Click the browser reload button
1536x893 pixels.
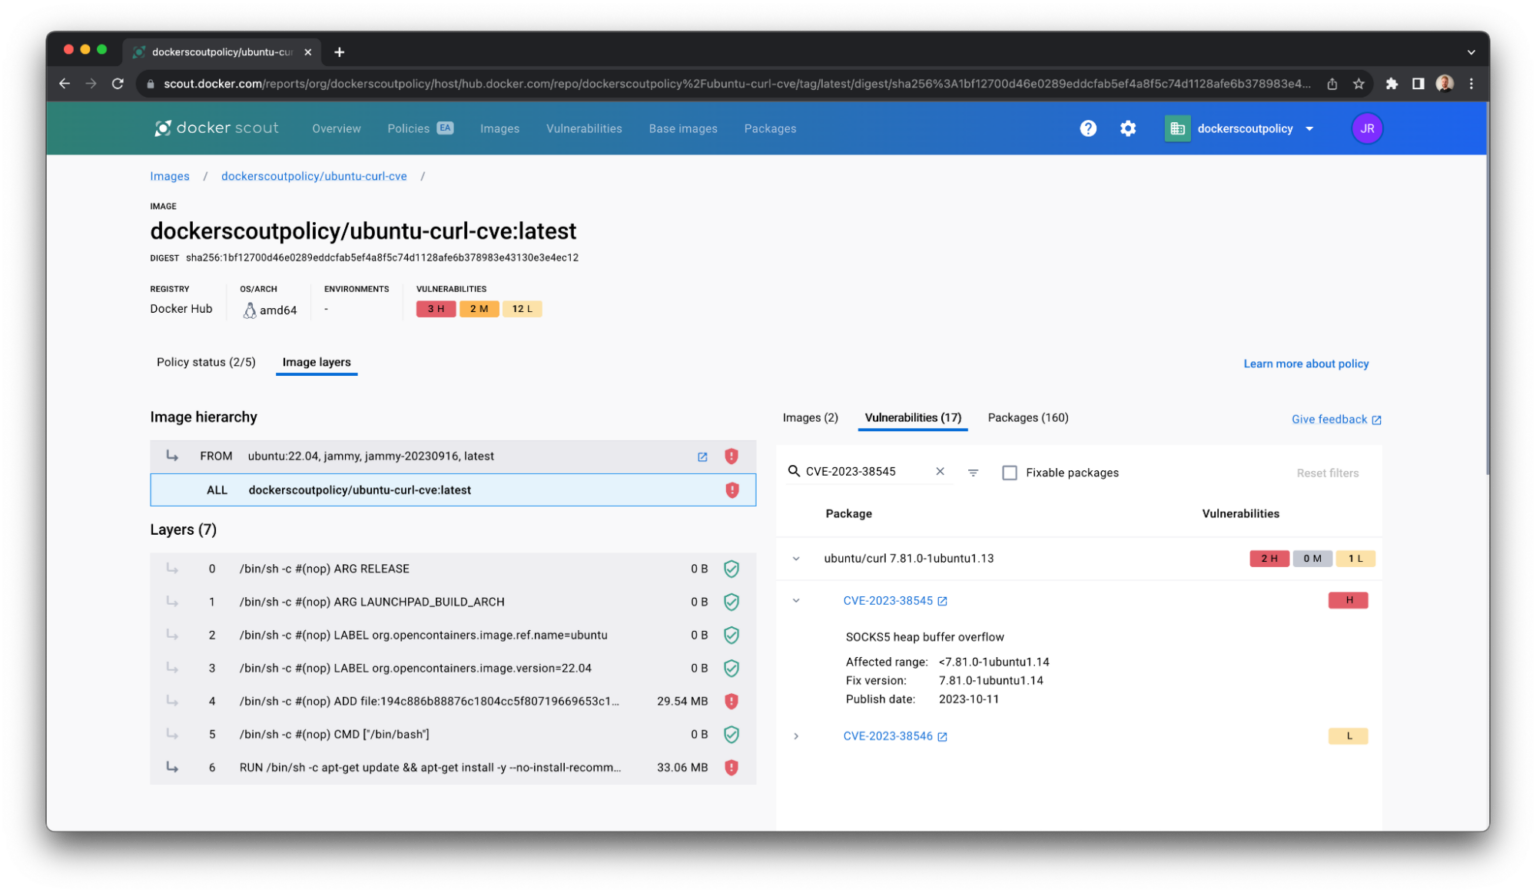point(118,84)
